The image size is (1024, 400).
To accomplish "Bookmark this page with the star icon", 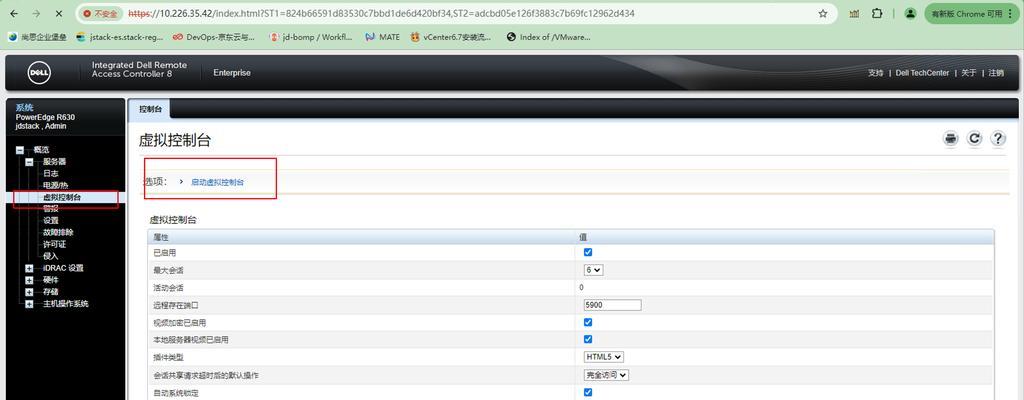I will [823, 13].
